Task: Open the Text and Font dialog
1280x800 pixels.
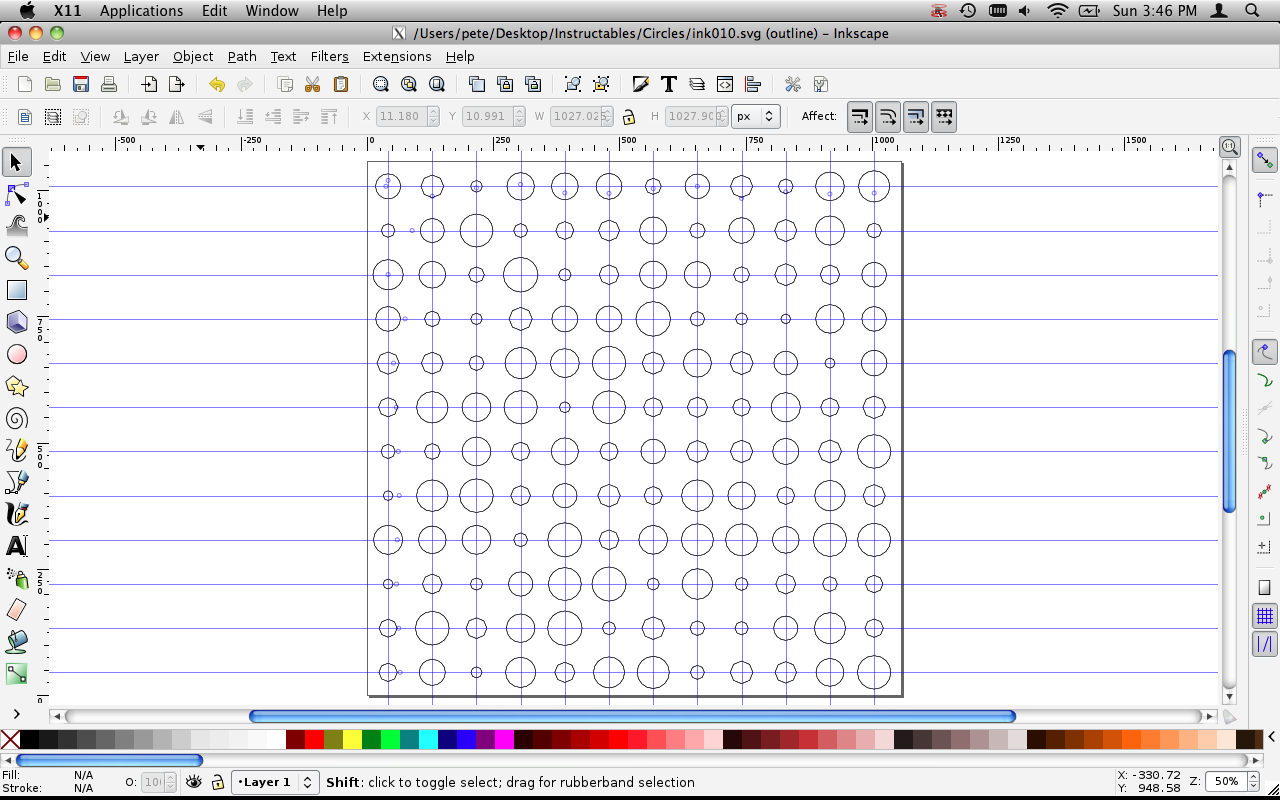Action: pos(669,84)
